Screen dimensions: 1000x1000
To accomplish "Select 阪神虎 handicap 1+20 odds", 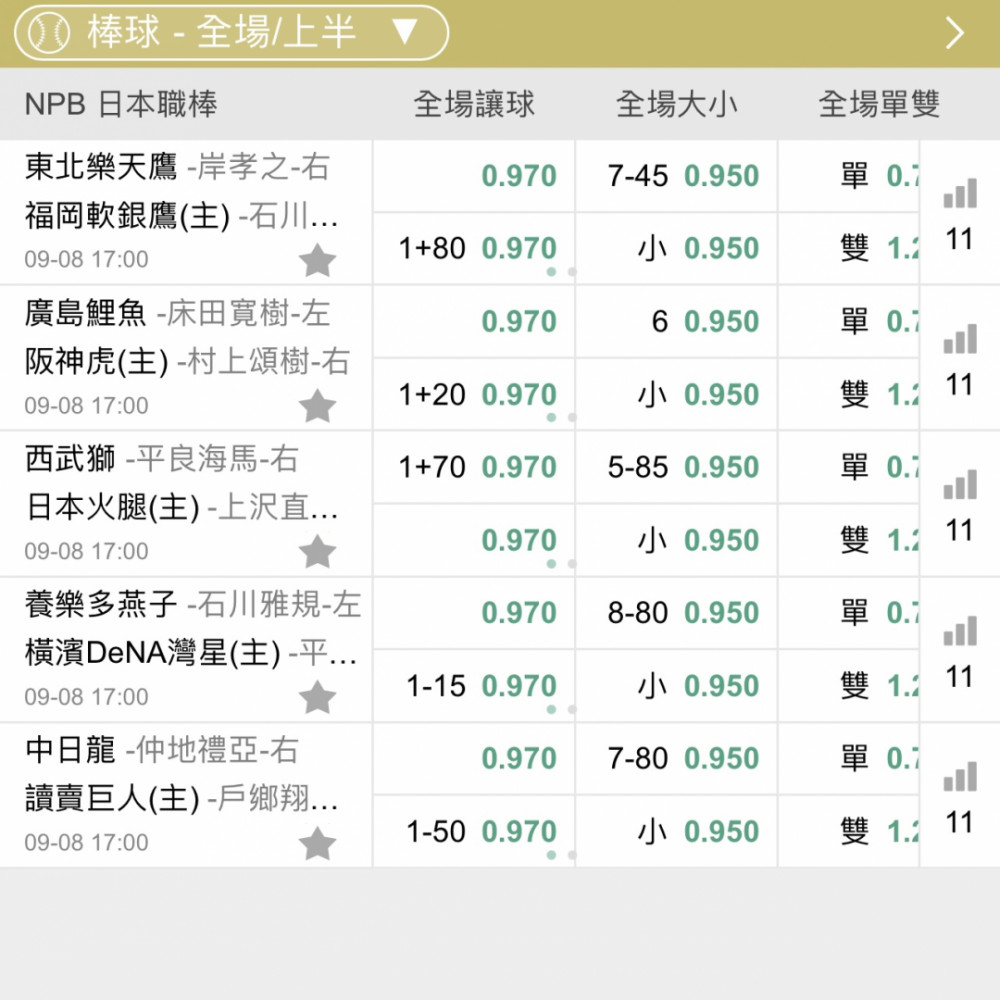I will [474, 394].
